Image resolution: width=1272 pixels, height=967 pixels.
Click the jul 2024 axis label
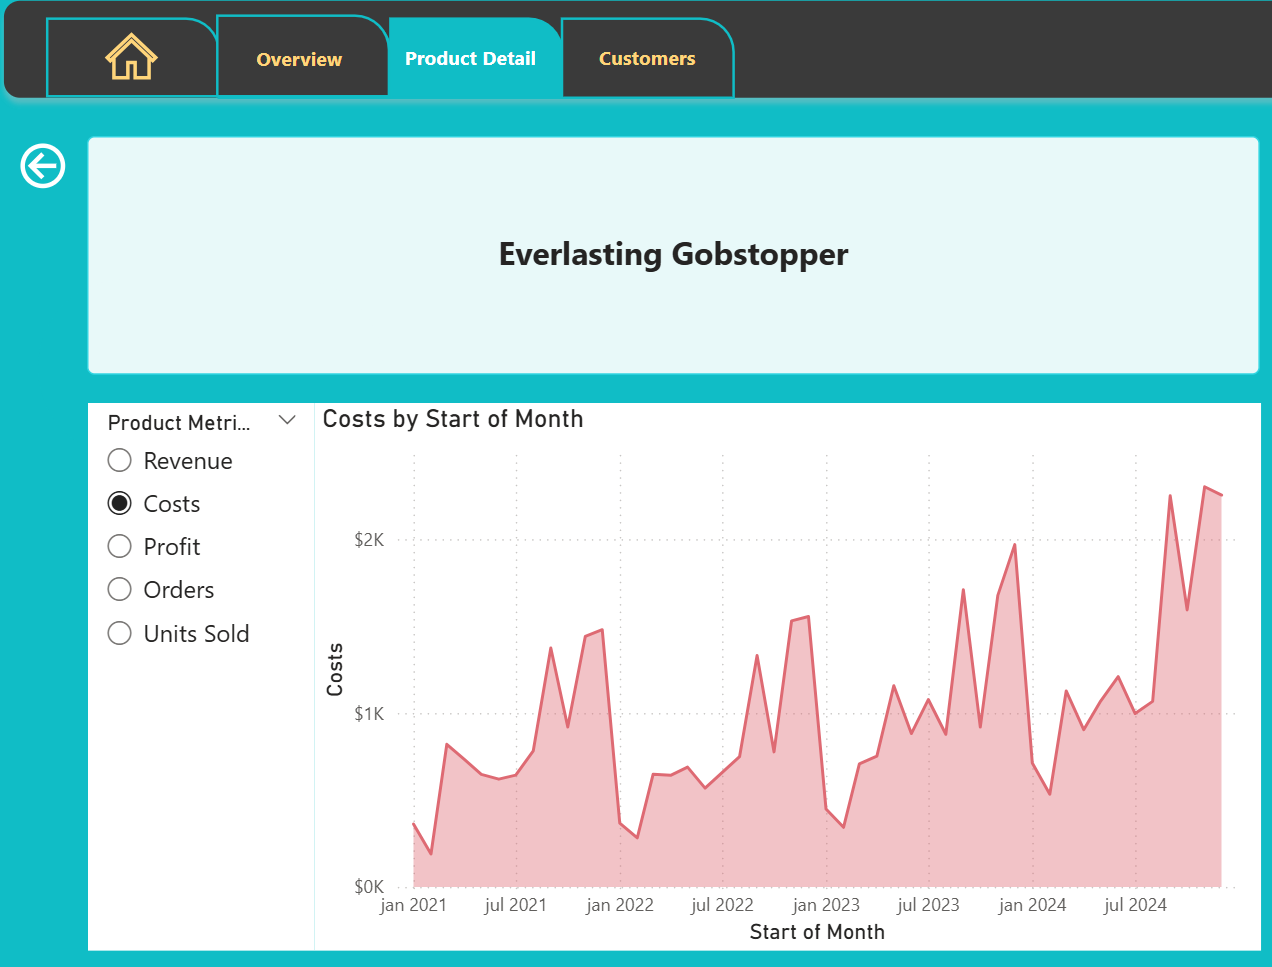point(1135,905)
